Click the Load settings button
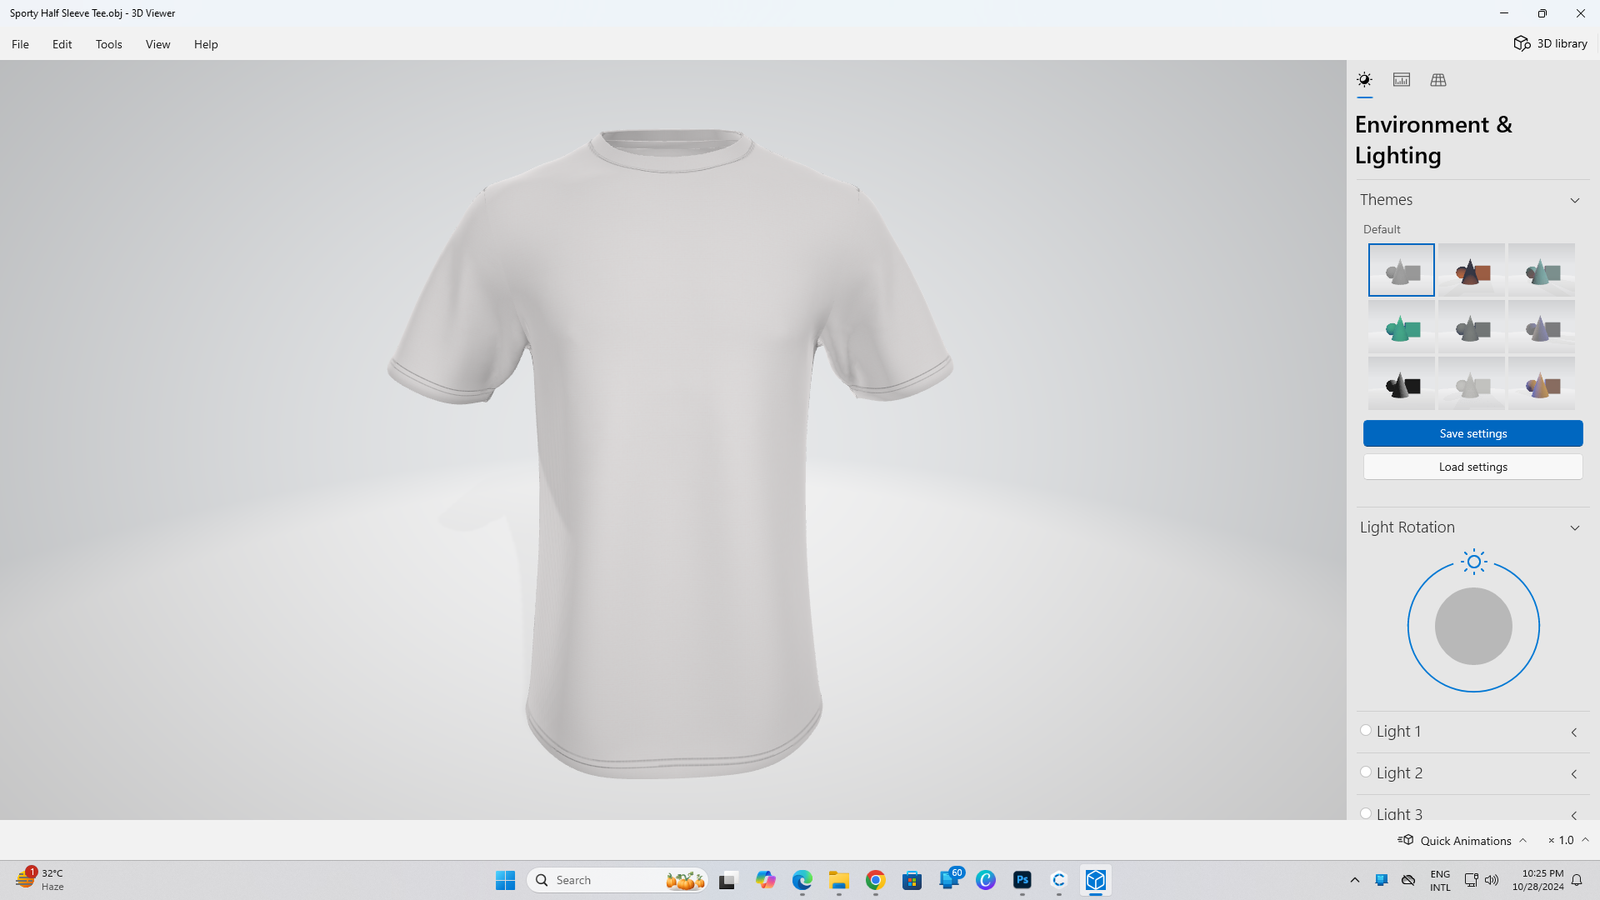This screenshot has height=900, width=1600. (x=1473, y=467)
